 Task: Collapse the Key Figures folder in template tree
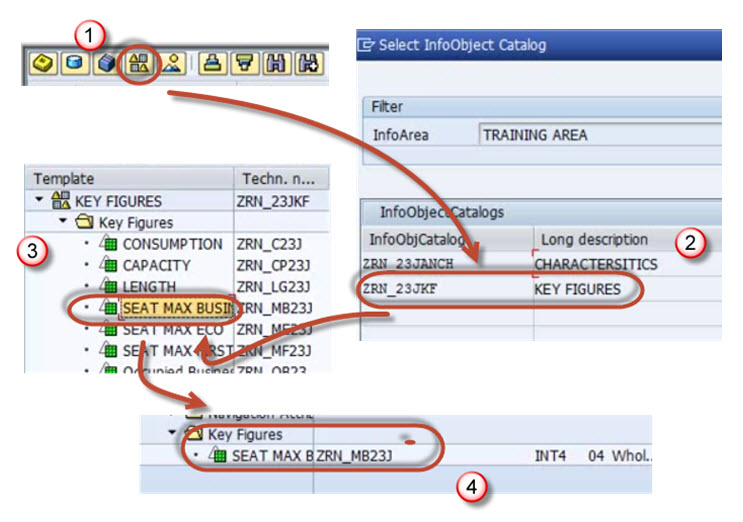[x=62, y=222]
